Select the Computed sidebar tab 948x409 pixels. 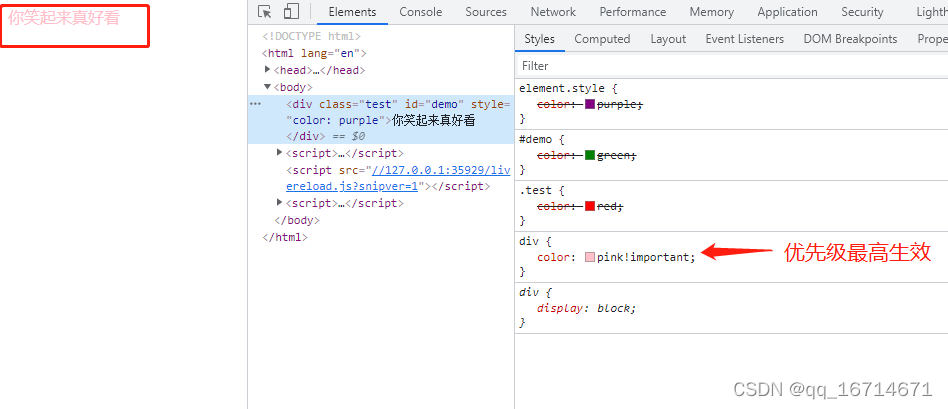coord(602,39)
